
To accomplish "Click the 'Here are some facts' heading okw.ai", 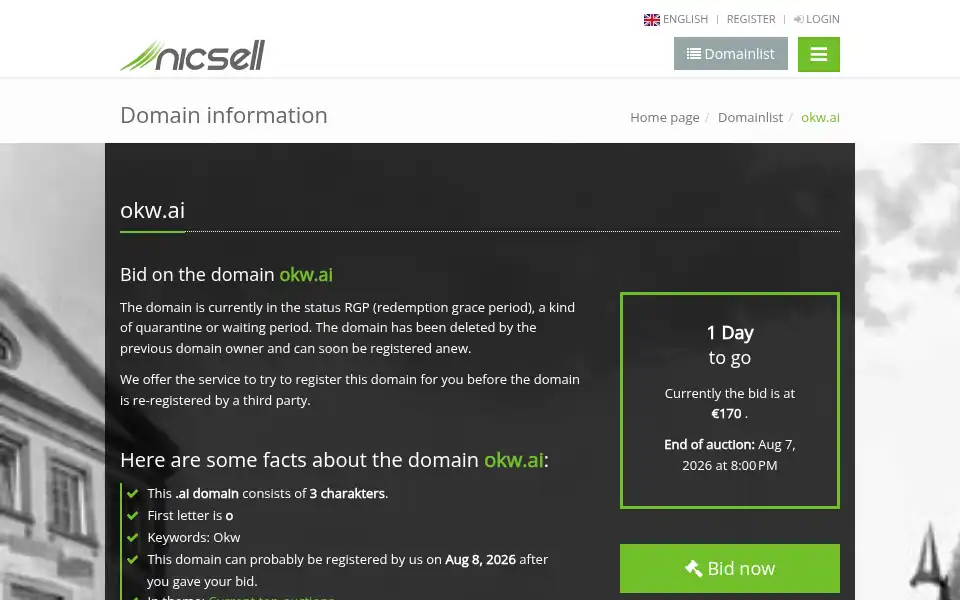I will click(x=513, y=460).
